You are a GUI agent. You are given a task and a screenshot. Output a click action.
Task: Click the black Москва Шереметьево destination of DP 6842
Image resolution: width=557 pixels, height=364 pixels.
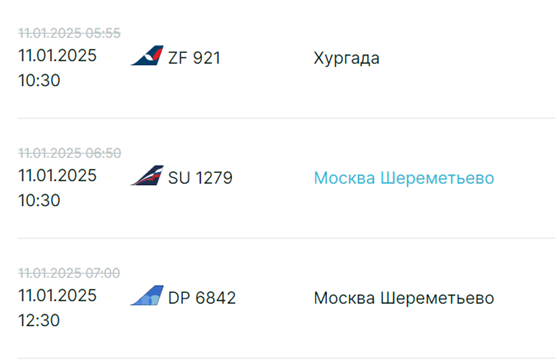(404, 298)
